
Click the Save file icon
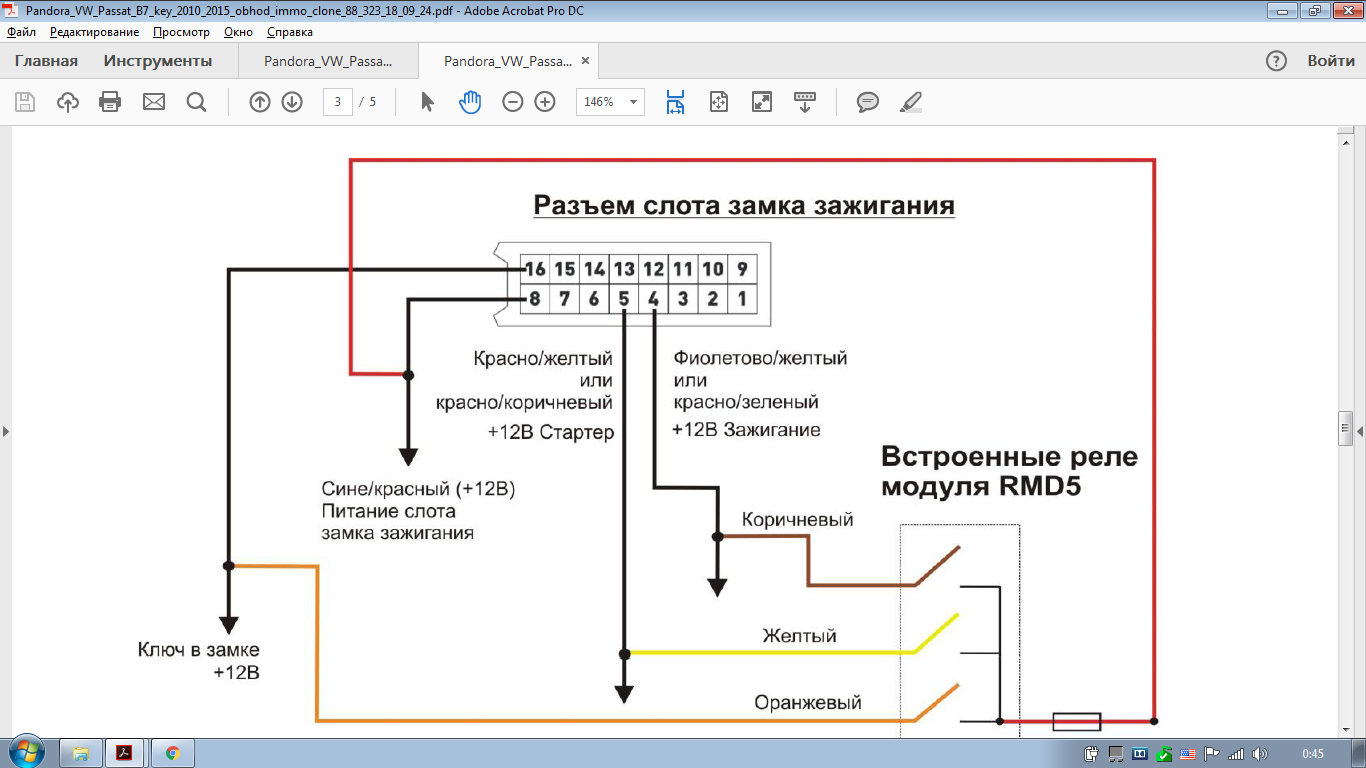click(25, 102)
